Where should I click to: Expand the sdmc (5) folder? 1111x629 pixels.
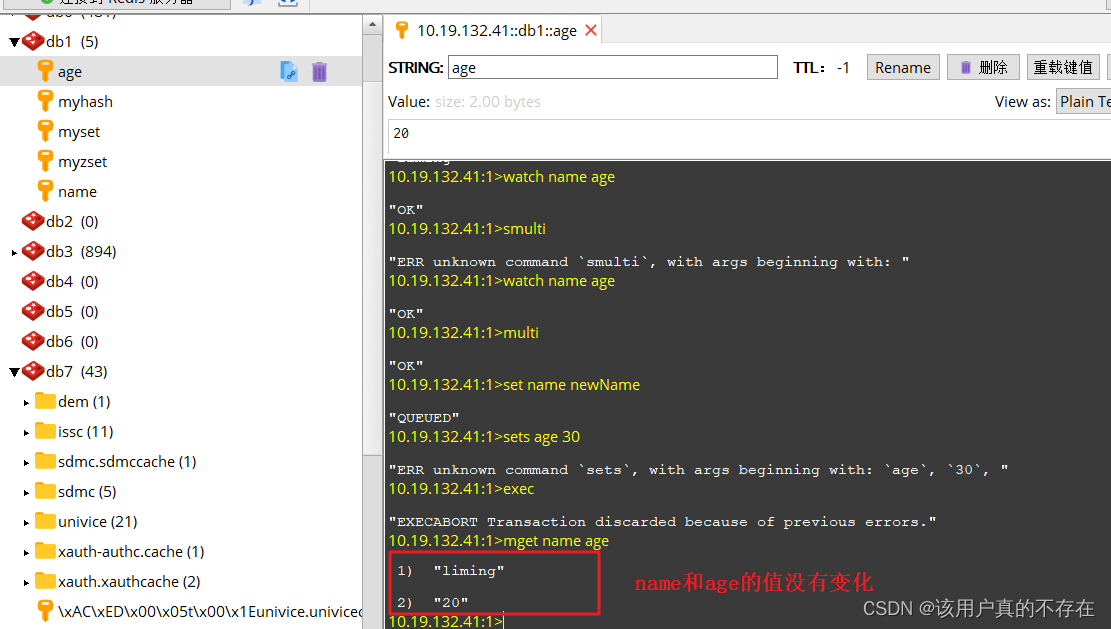(26, 492)
